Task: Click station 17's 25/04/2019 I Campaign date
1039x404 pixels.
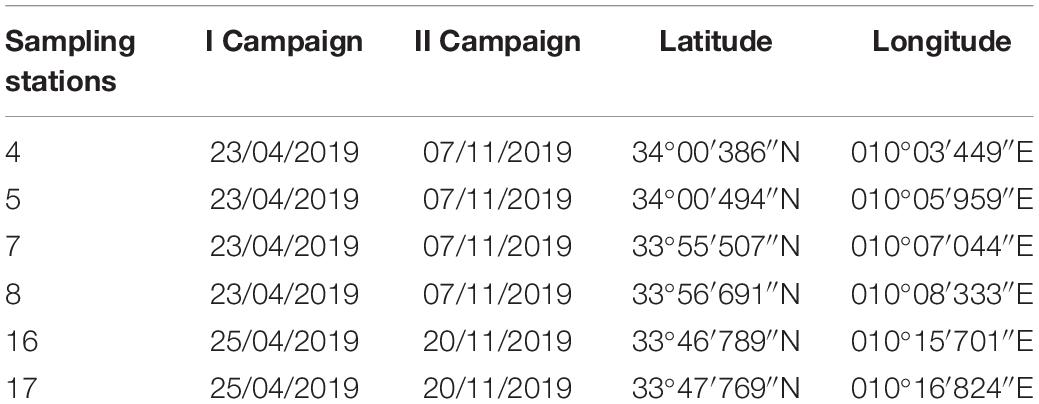Action: pos(284,387)
